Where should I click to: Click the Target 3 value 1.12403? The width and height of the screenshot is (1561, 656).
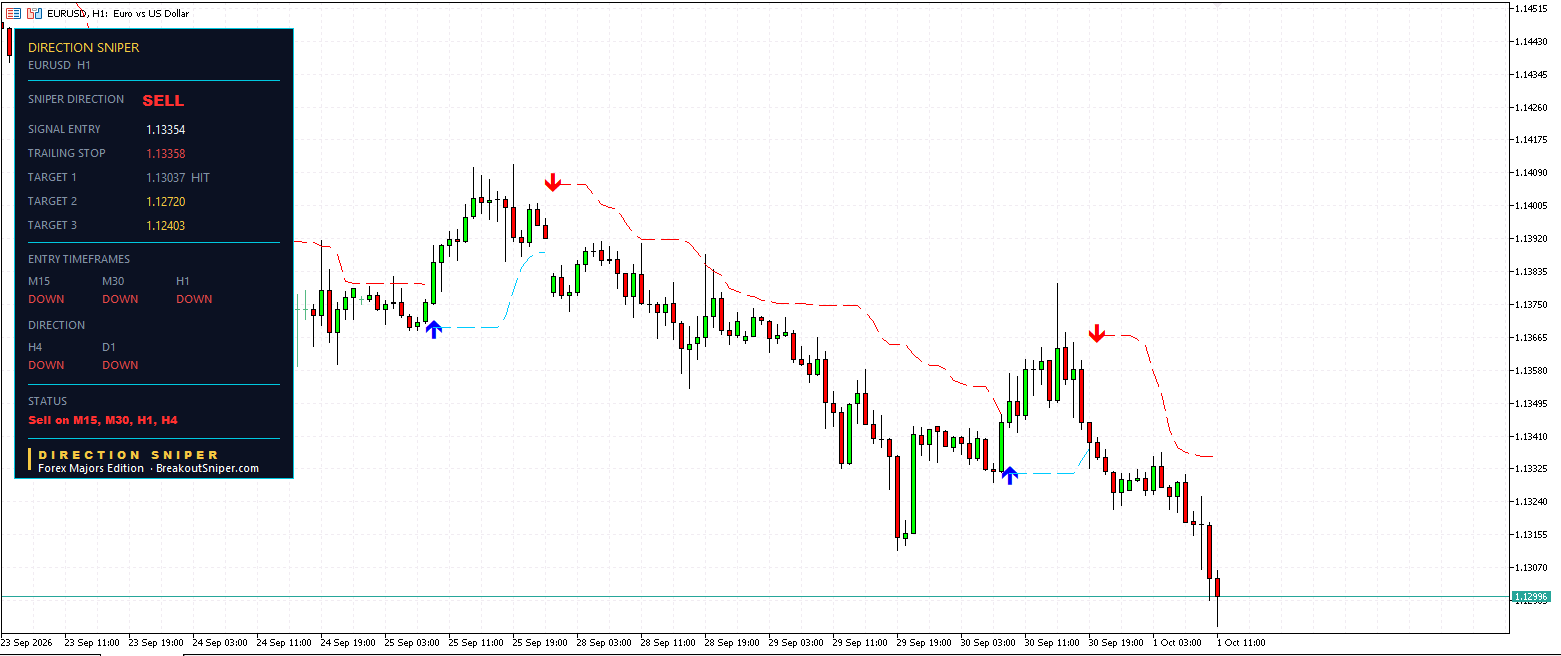[x=166, y=226]
